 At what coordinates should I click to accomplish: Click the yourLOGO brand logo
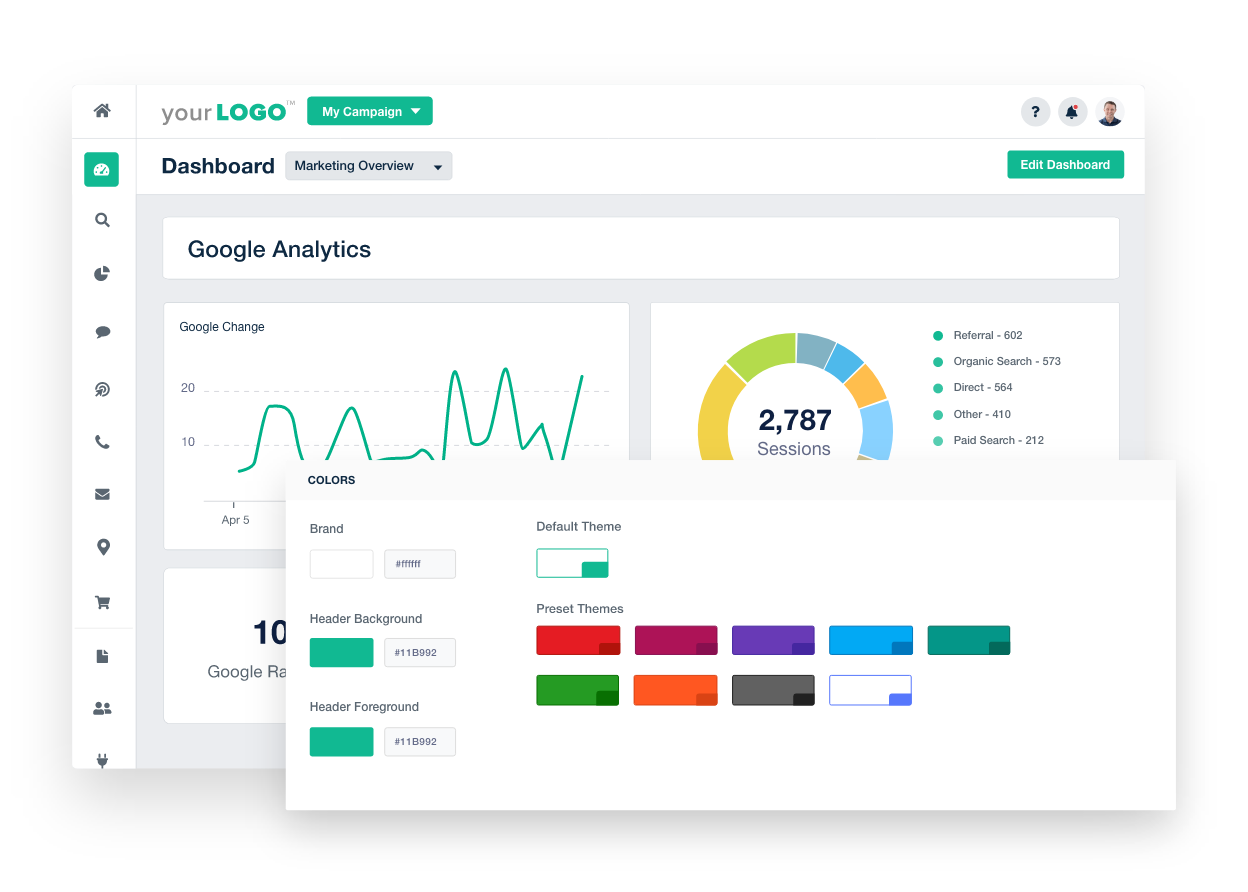point(228,112)
